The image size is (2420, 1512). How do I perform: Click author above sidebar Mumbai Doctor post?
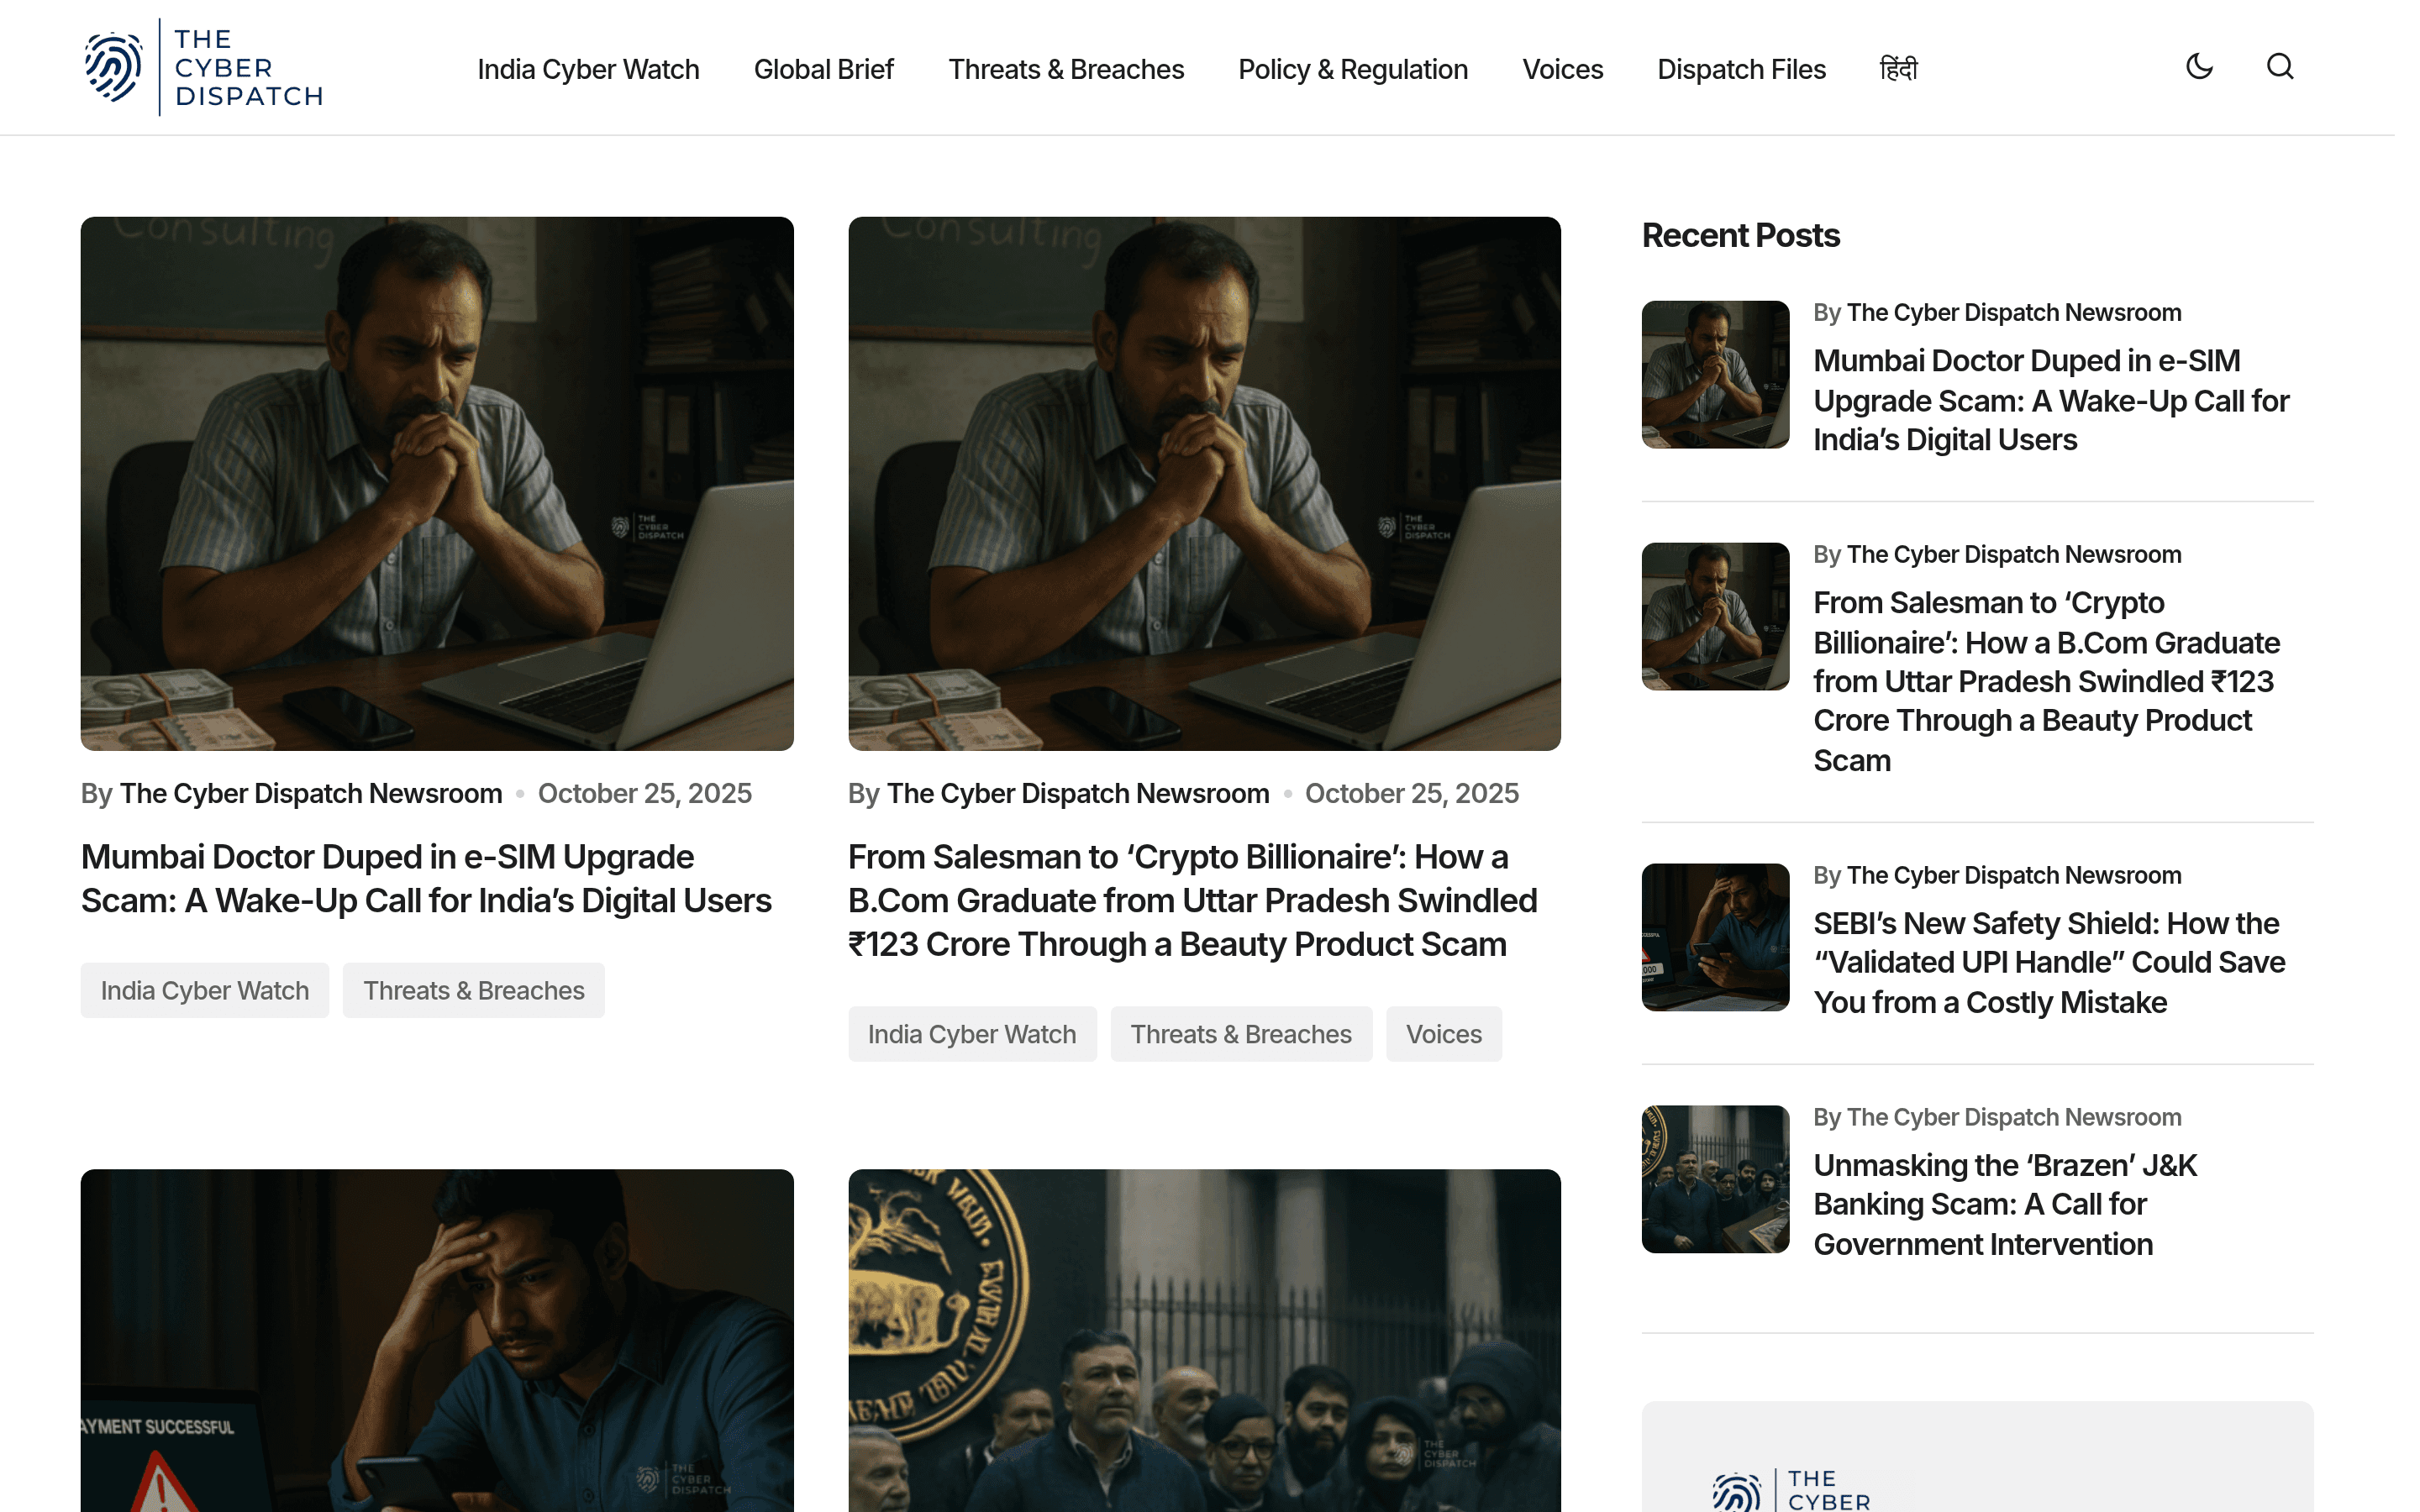coord(2014,312)
